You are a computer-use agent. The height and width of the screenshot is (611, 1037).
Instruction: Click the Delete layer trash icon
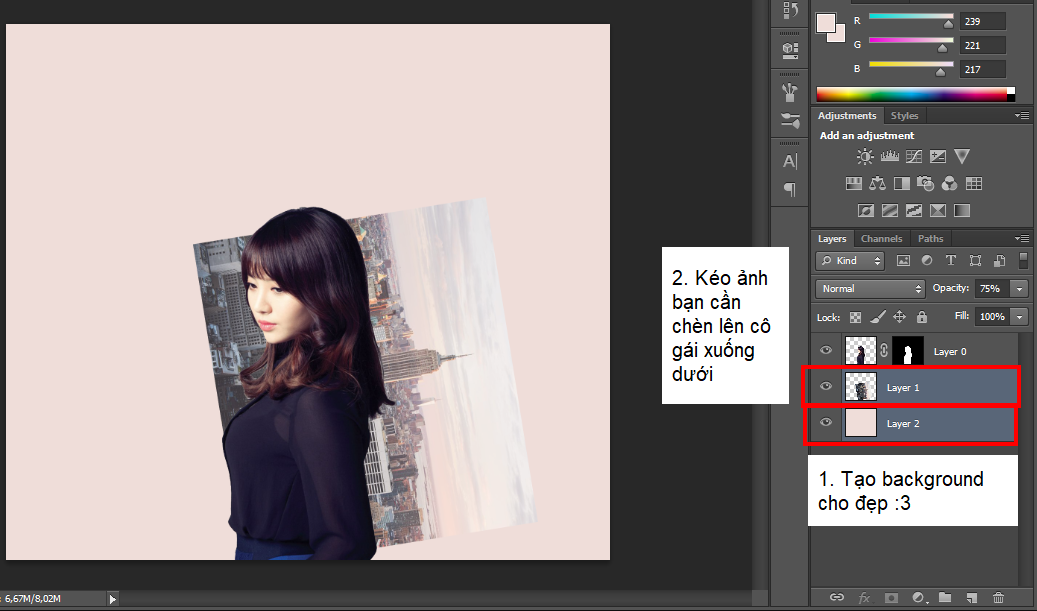click(x=997, y=598)
